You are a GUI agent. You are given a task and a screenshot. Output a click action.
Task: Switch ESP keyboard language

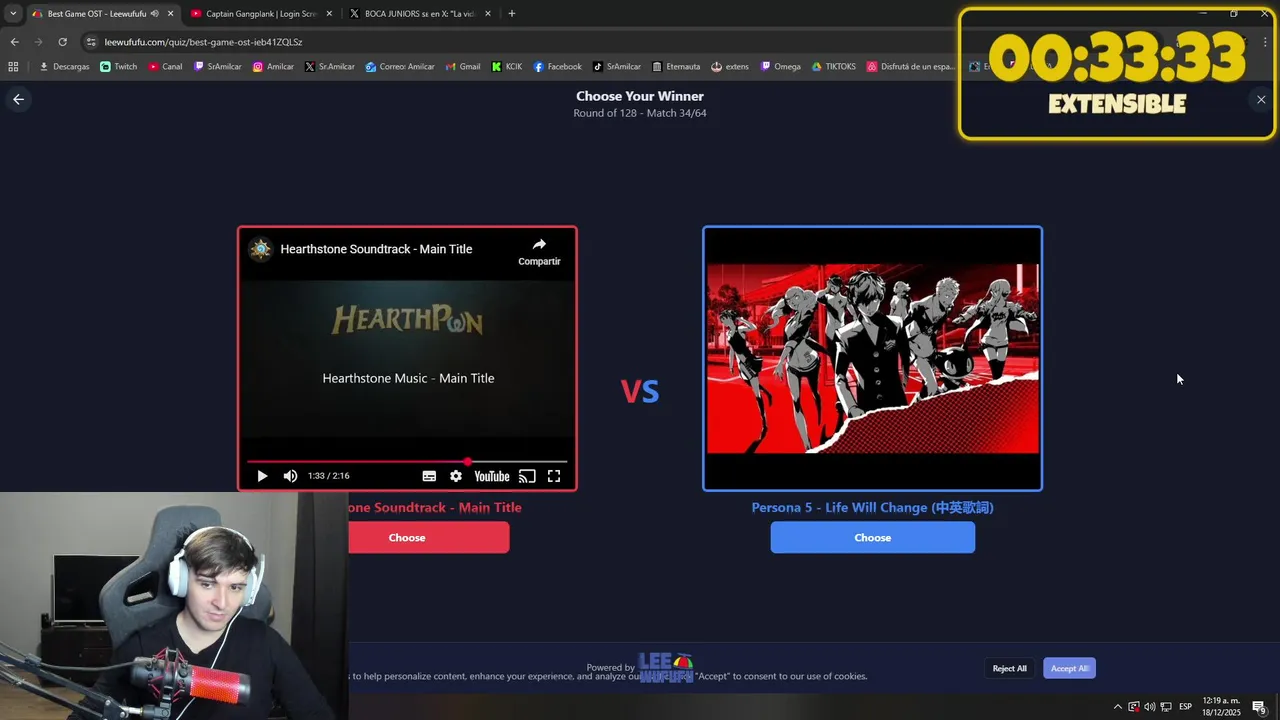click(1185, 707)
